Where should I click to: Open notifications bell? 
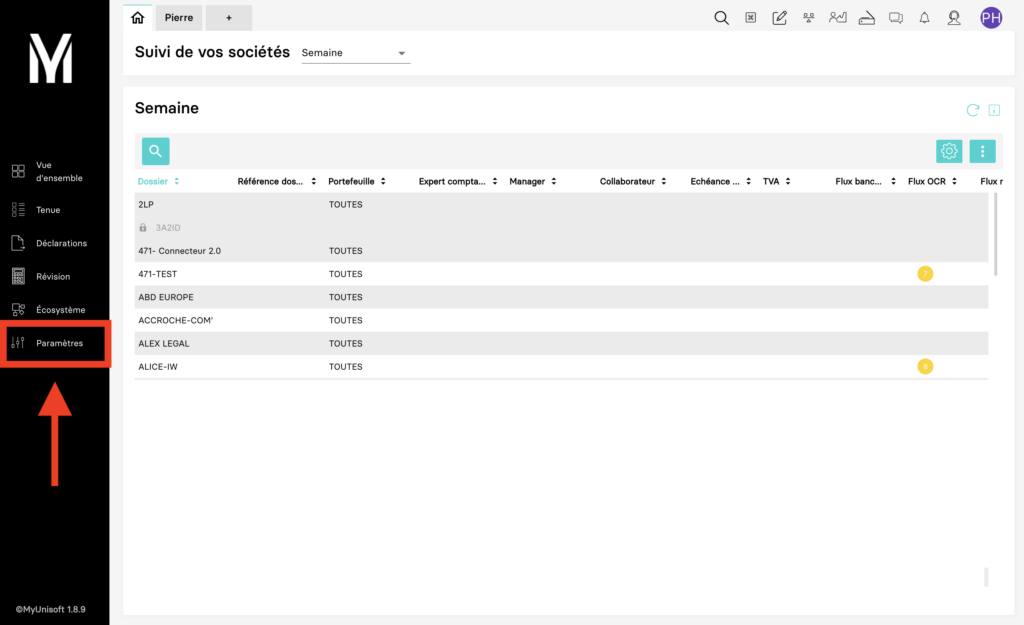(924, 18)
